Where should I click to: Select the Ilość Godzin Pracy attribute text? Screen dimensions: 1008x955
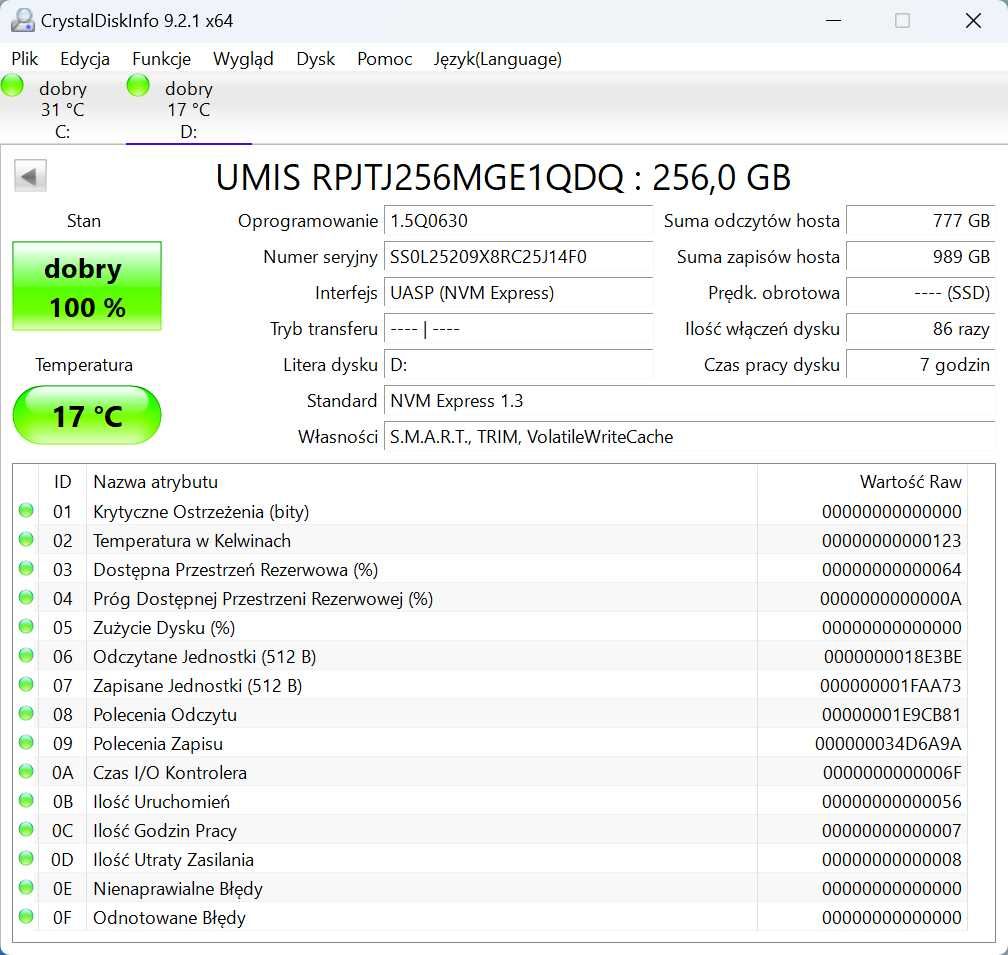(165, 831)
